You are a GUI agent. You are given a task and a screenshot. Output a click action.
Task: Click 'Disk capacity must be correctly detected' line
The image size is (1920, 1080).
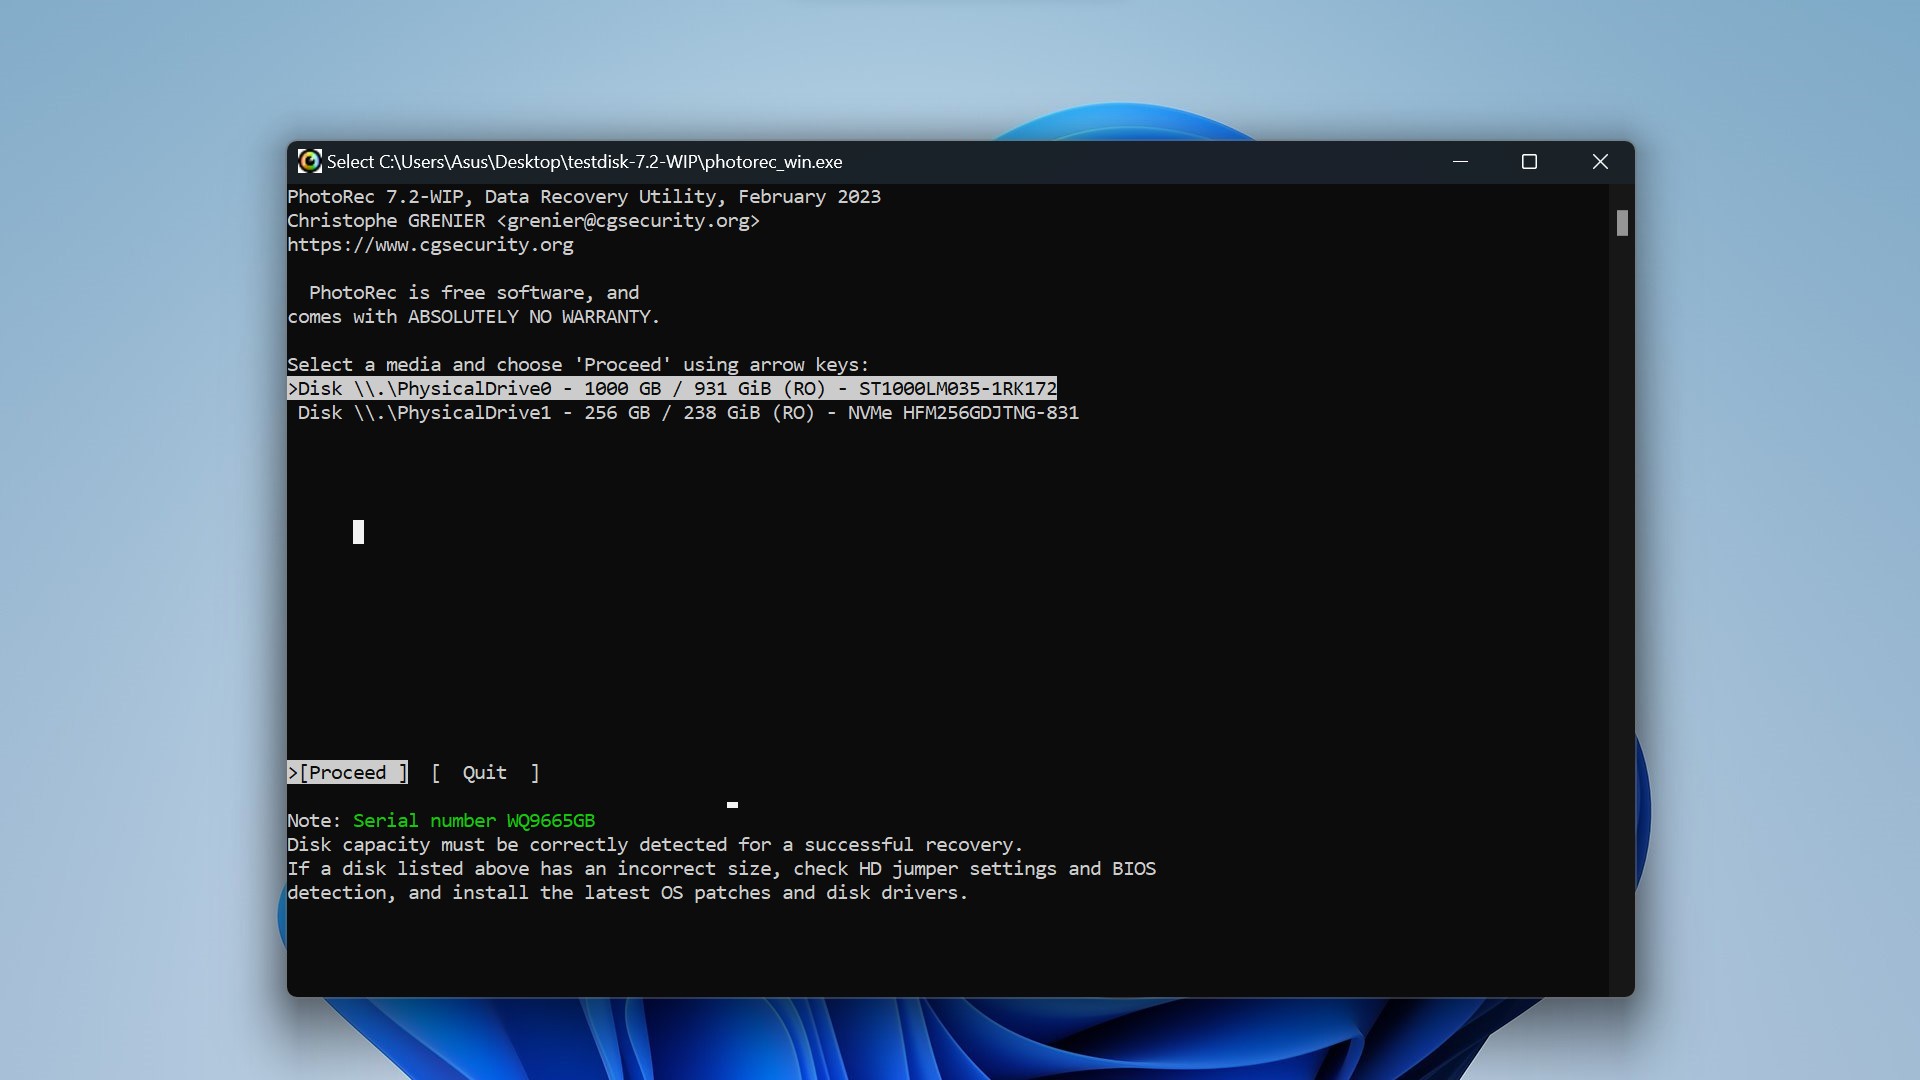[655, 845]
